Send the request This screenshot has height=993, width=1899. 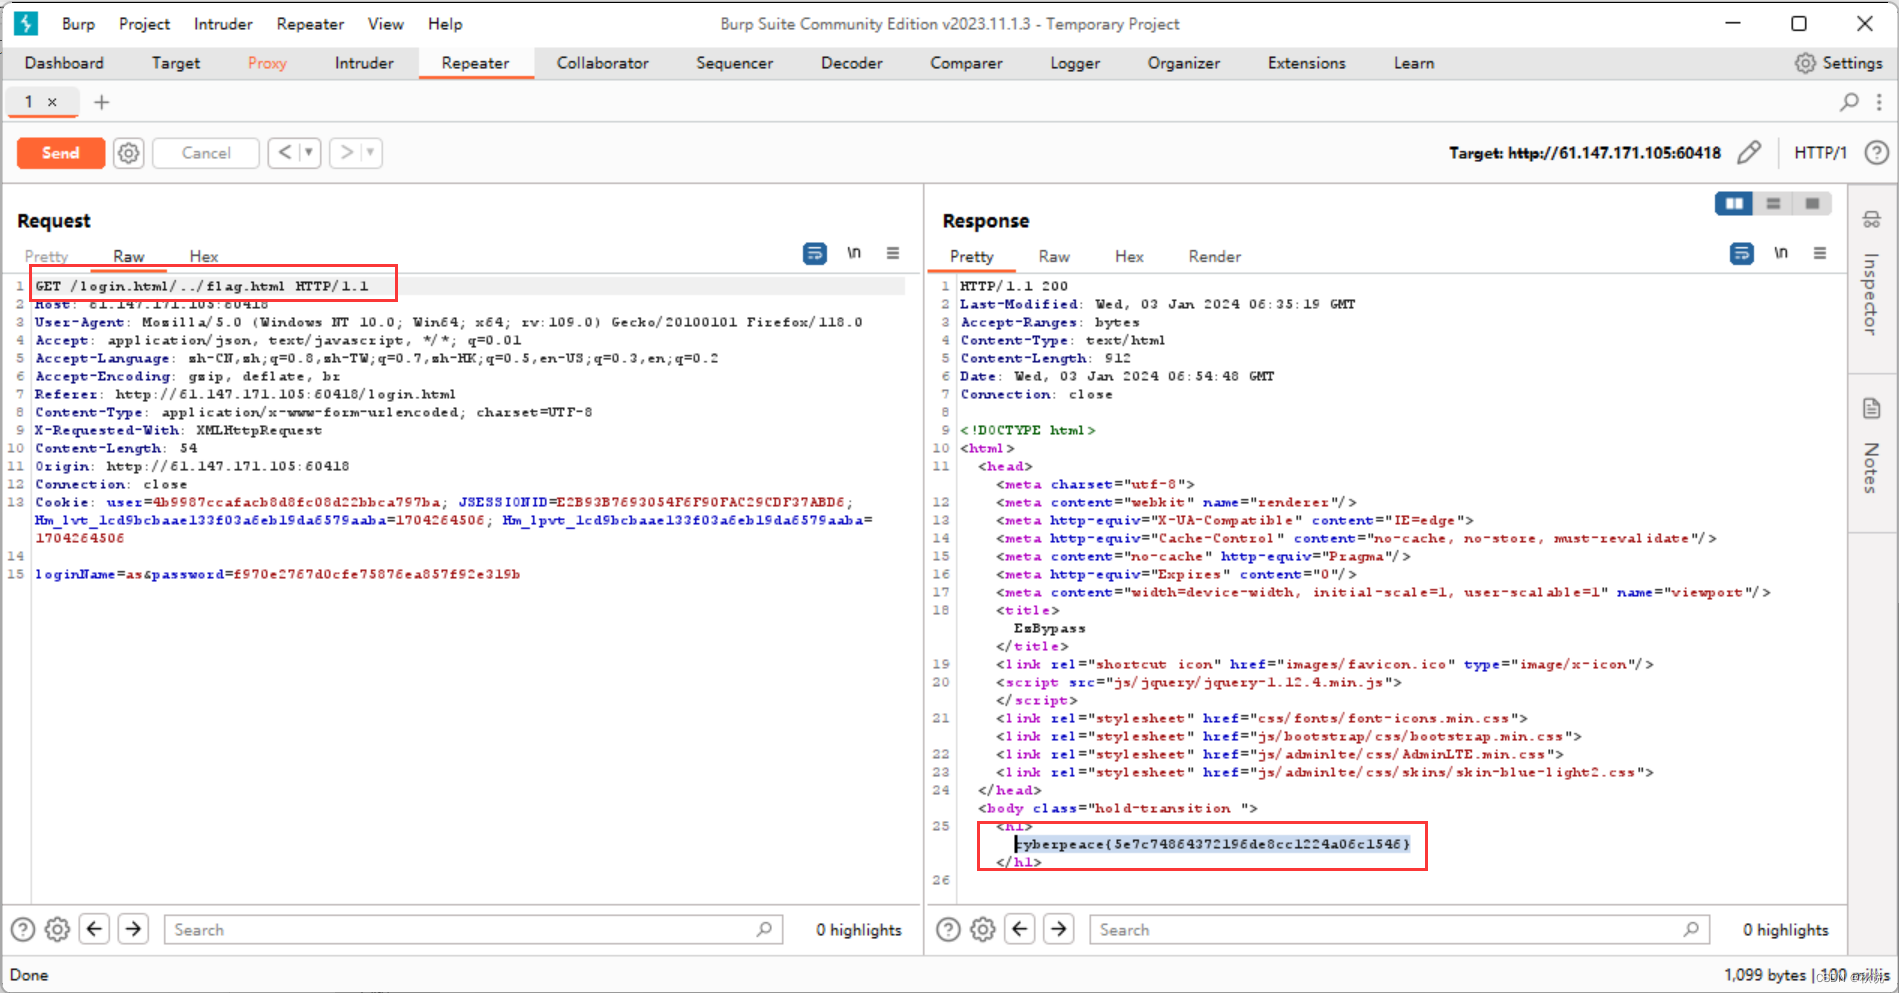(61, 153)
